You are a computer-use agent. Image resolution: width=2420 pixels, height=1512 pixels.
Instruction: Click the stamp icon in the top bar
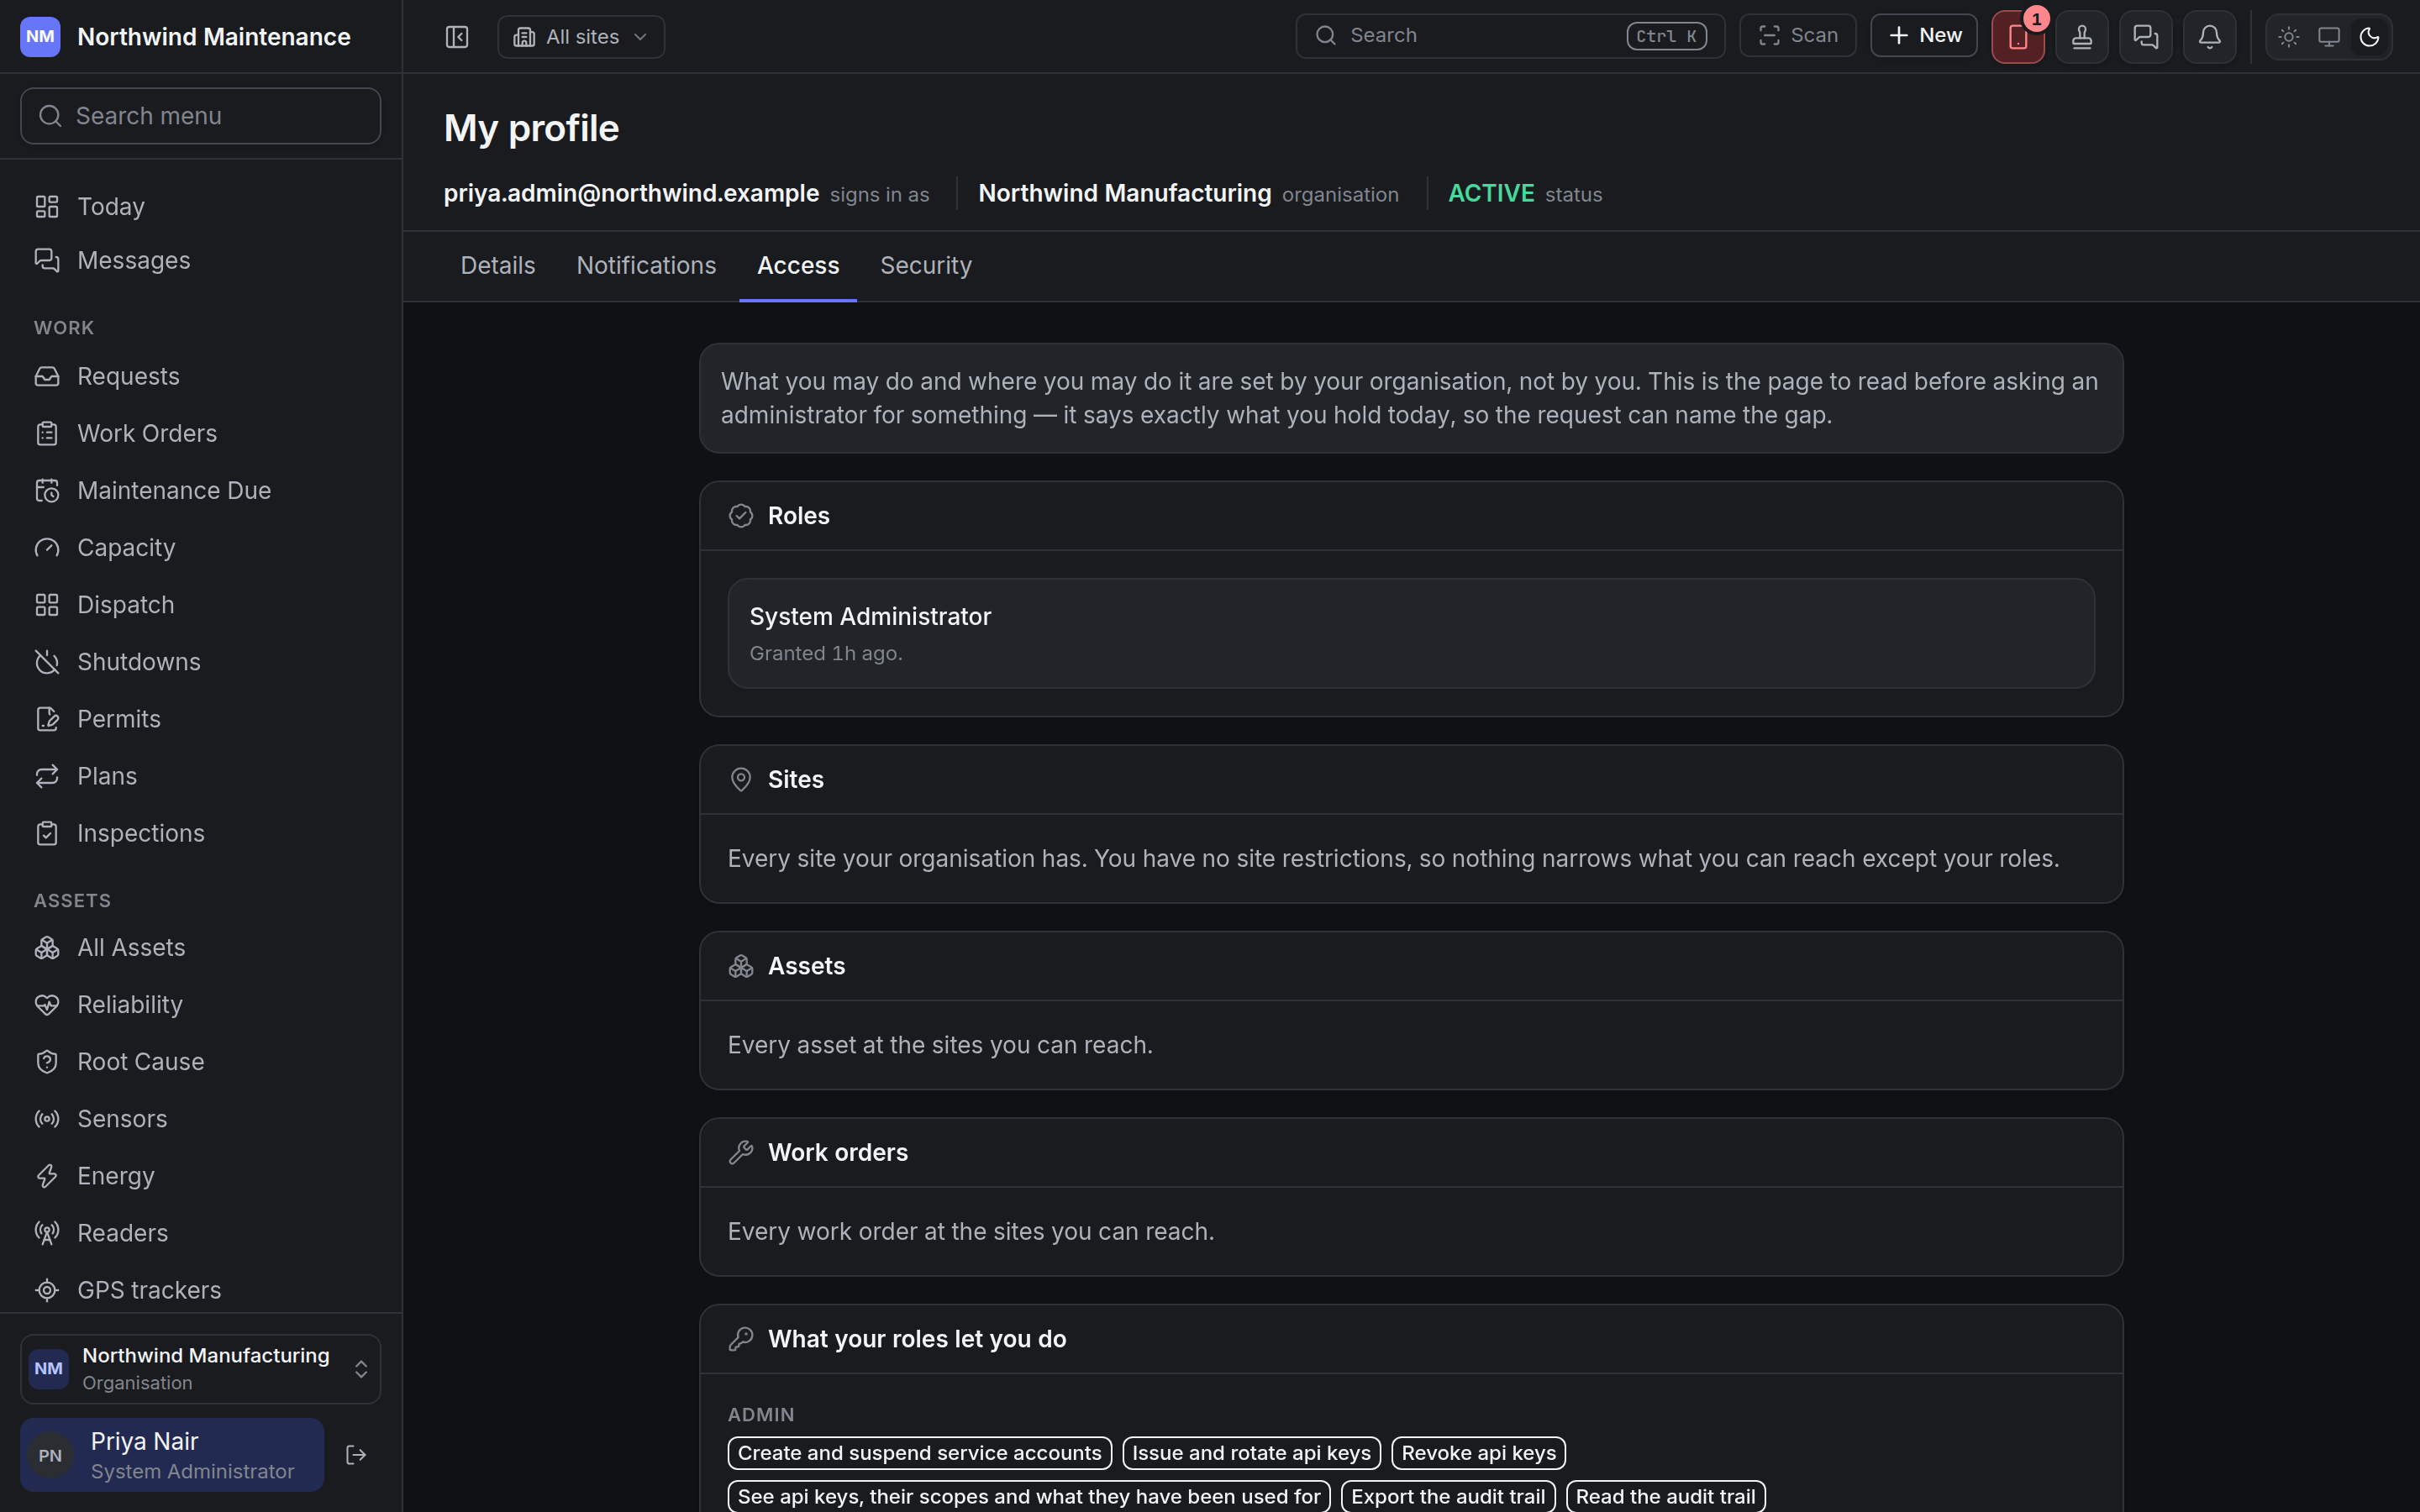click(2082, 37)
